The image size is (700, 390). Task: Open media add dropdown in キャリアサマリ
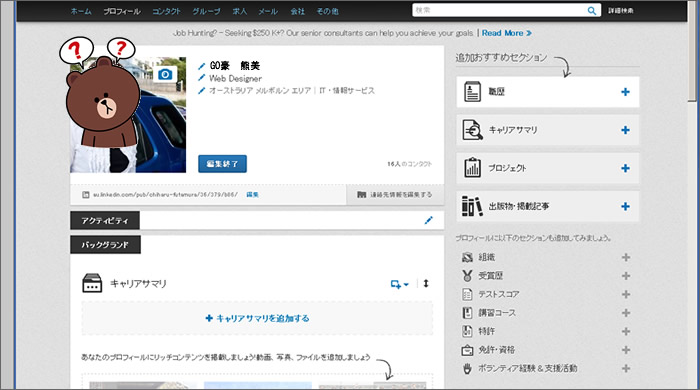tap(399, 284)
